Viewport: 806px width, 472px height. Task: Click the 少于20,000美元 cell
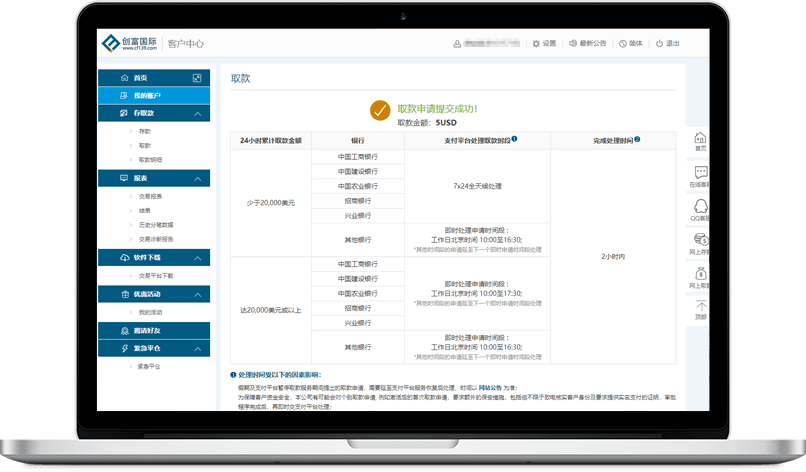pos(271,203)
